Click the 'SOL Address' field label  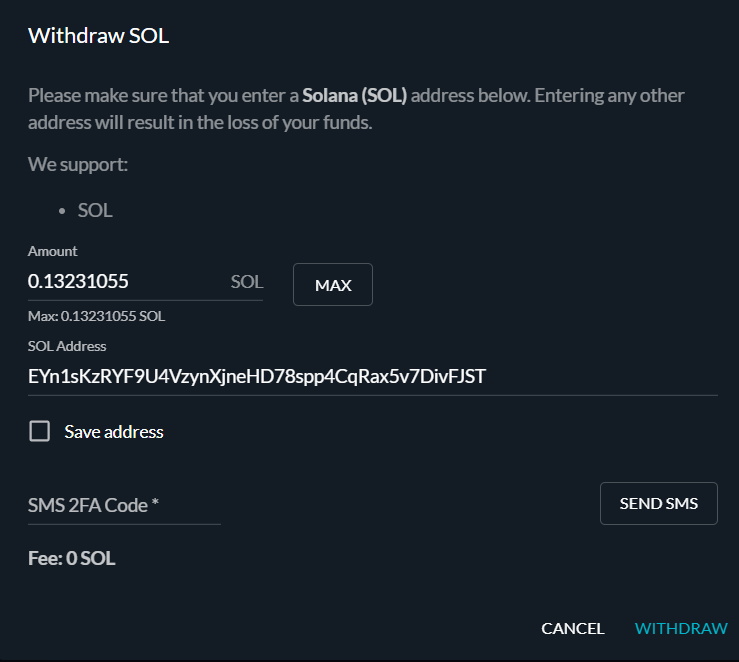(x=67, y=346)
